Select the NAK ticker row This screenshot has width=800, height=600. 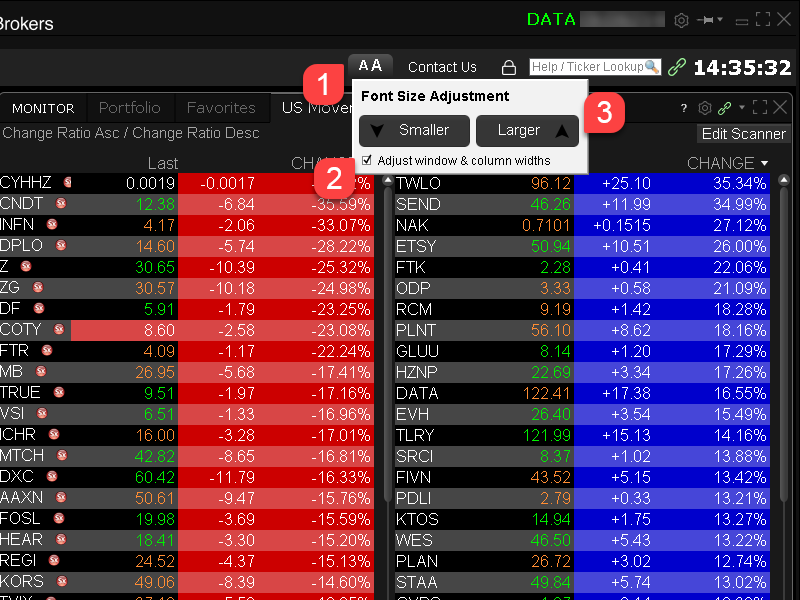tap(412, 225)
